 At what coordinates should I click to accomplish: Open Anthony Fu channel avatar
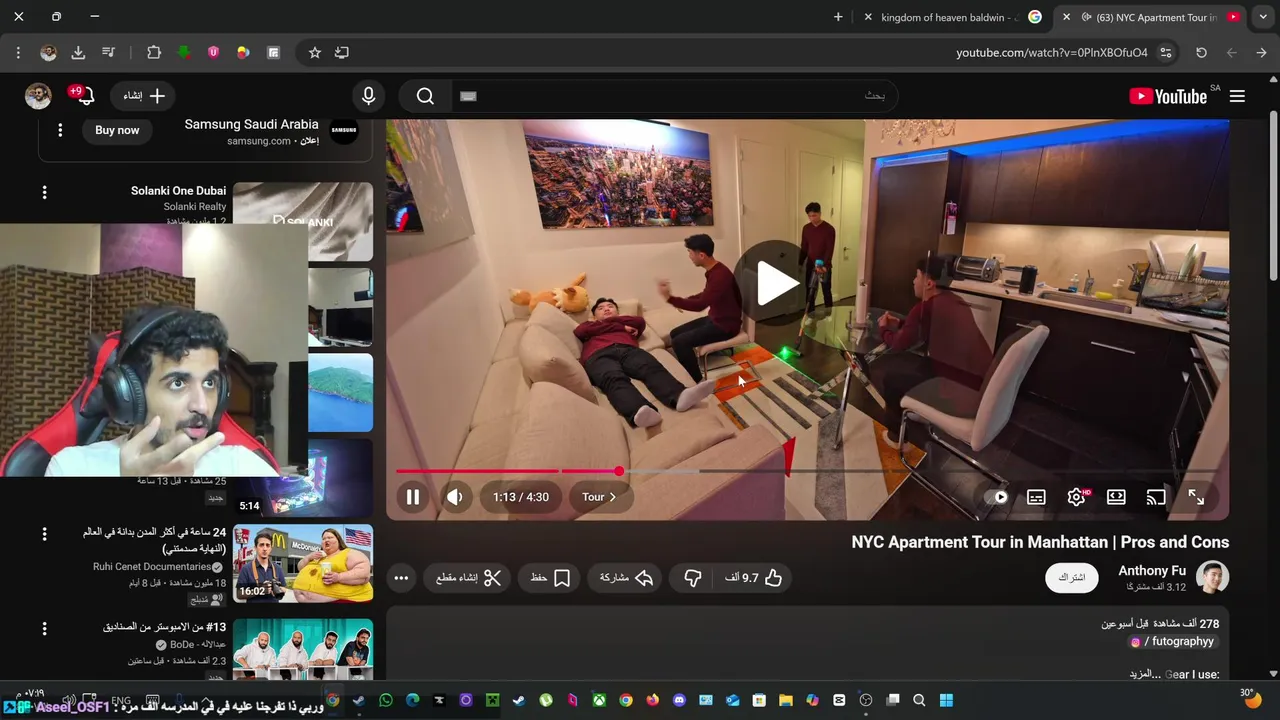coord(1213,578)
